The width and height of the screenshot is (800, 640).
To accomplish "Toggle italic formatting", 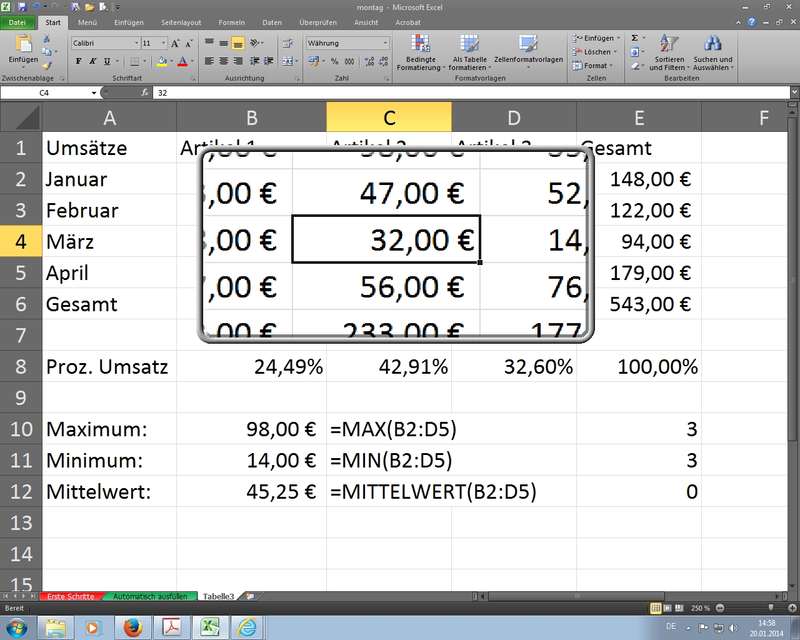I will [x=92, y=61].
